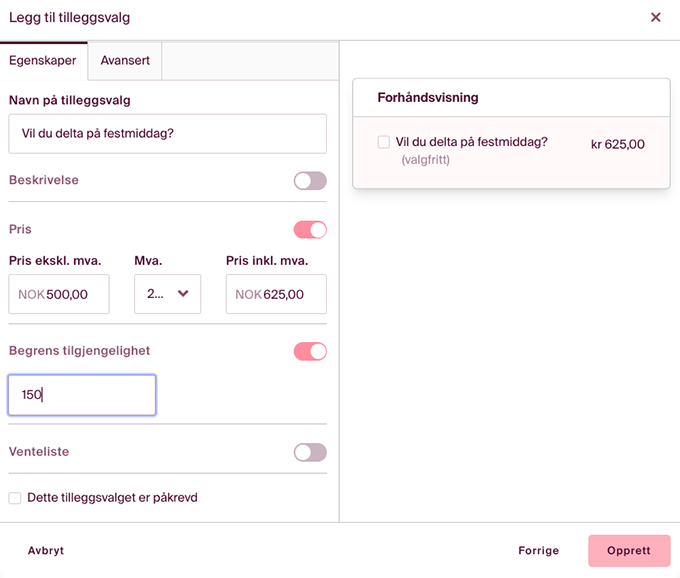The width and height of the screenshot is (680, 578).
Task: Click the kr 625,00 price in preview
Action: [x=617, y=144]
